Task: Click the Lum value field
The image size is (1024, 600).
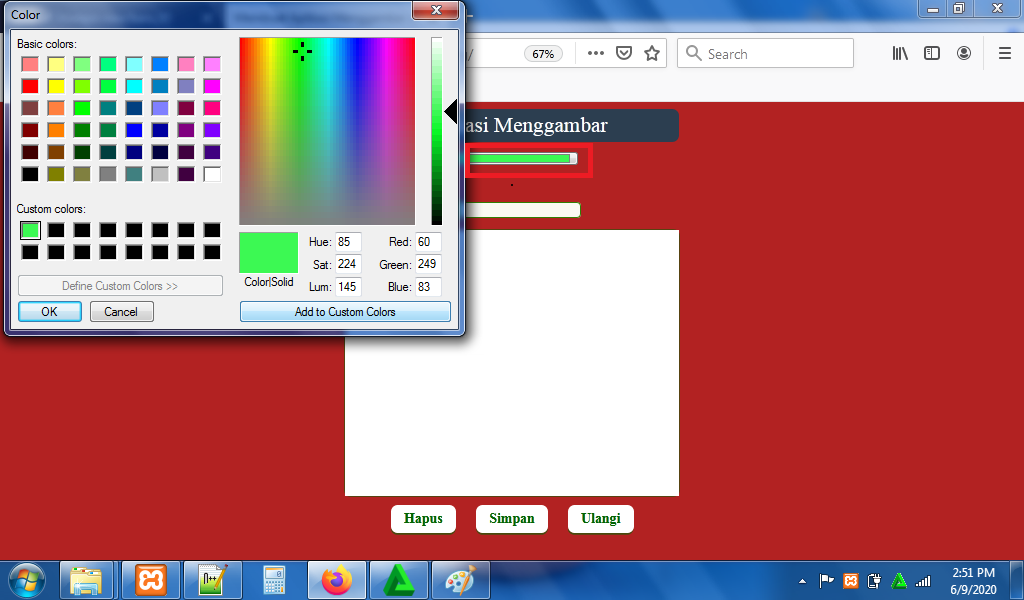Action: pyautogui.click(x=348, y=287)
